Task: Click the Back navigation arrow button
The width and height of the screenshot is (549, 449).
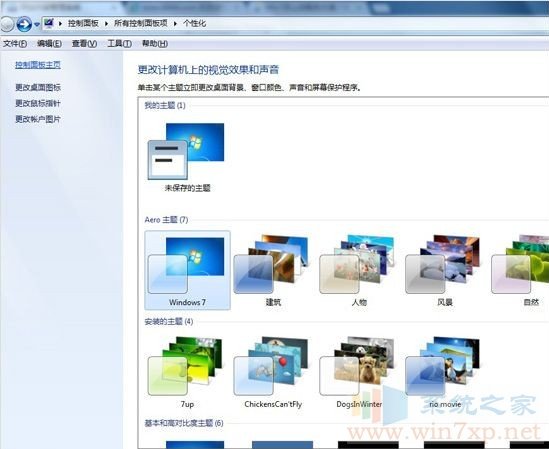Action: tap(6, 24)
